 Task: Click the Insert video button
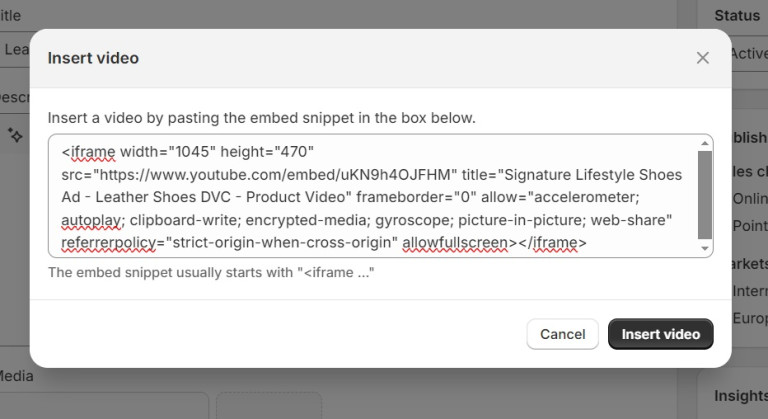660,334
